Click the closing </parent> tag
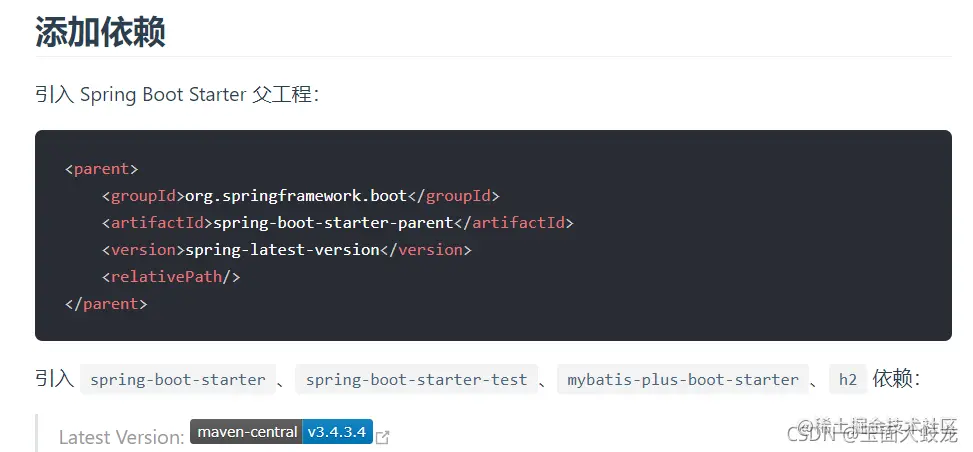The image size is (973, 452). (106, 303)
